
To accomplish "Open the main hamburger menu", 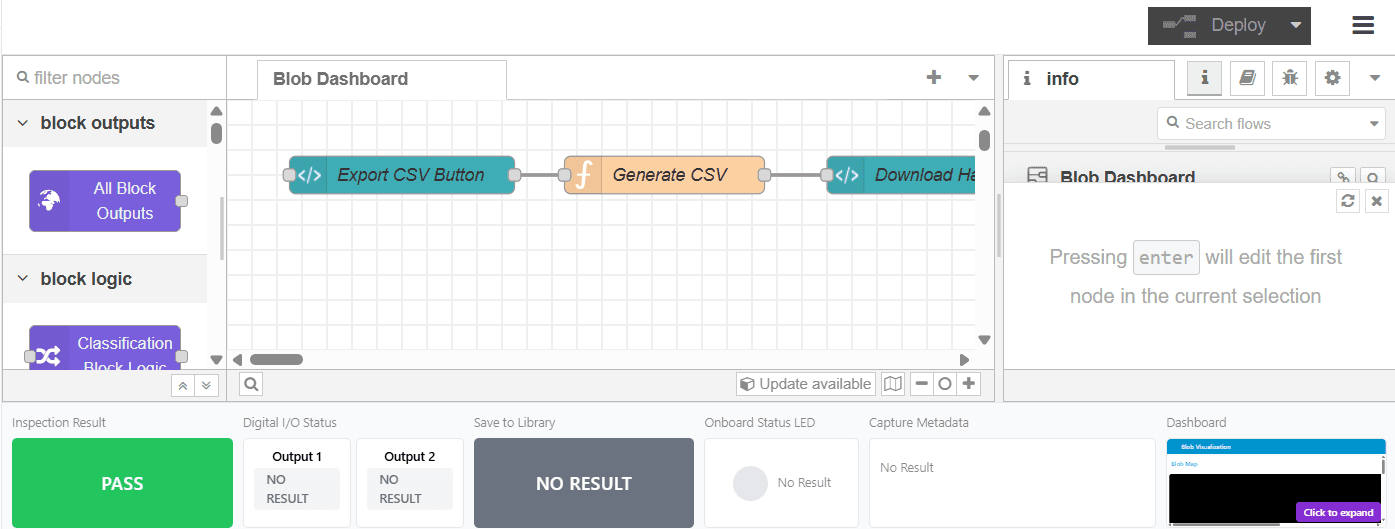I will tap(1363, 26).
